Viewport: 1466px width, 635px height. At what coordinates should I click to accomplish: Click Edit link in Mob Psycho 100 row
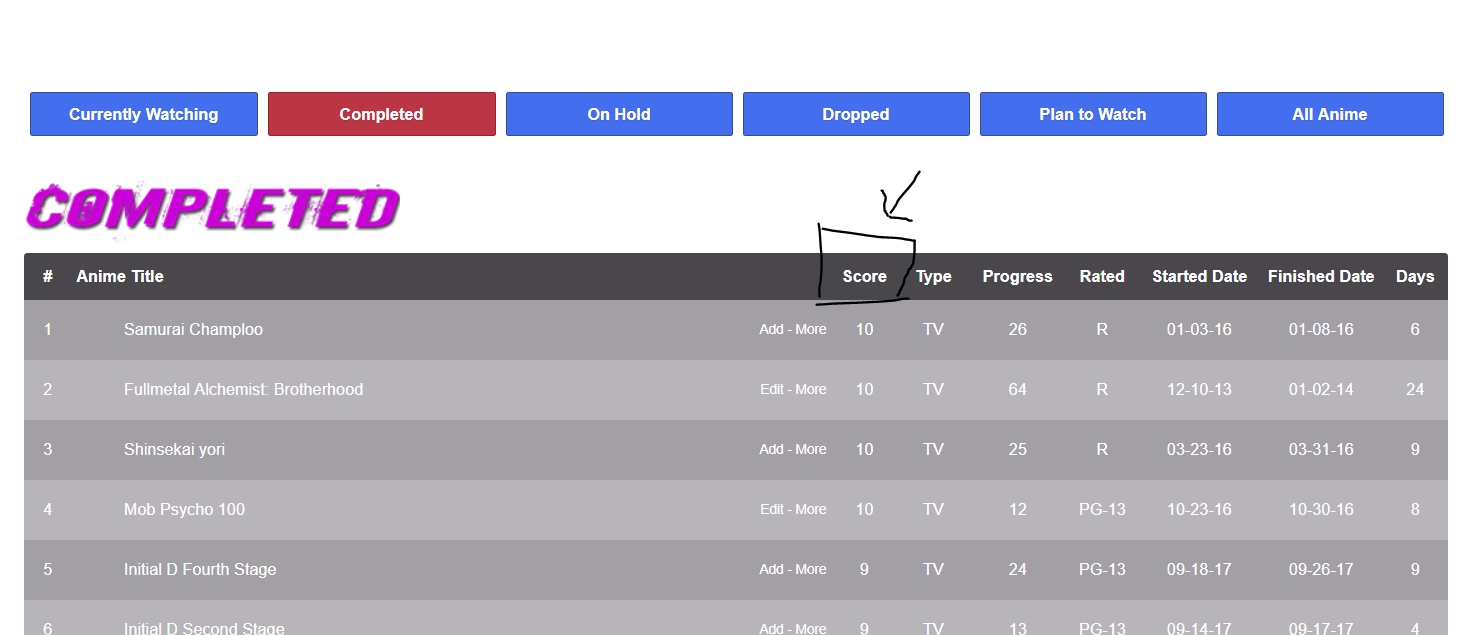pos(772,509)
